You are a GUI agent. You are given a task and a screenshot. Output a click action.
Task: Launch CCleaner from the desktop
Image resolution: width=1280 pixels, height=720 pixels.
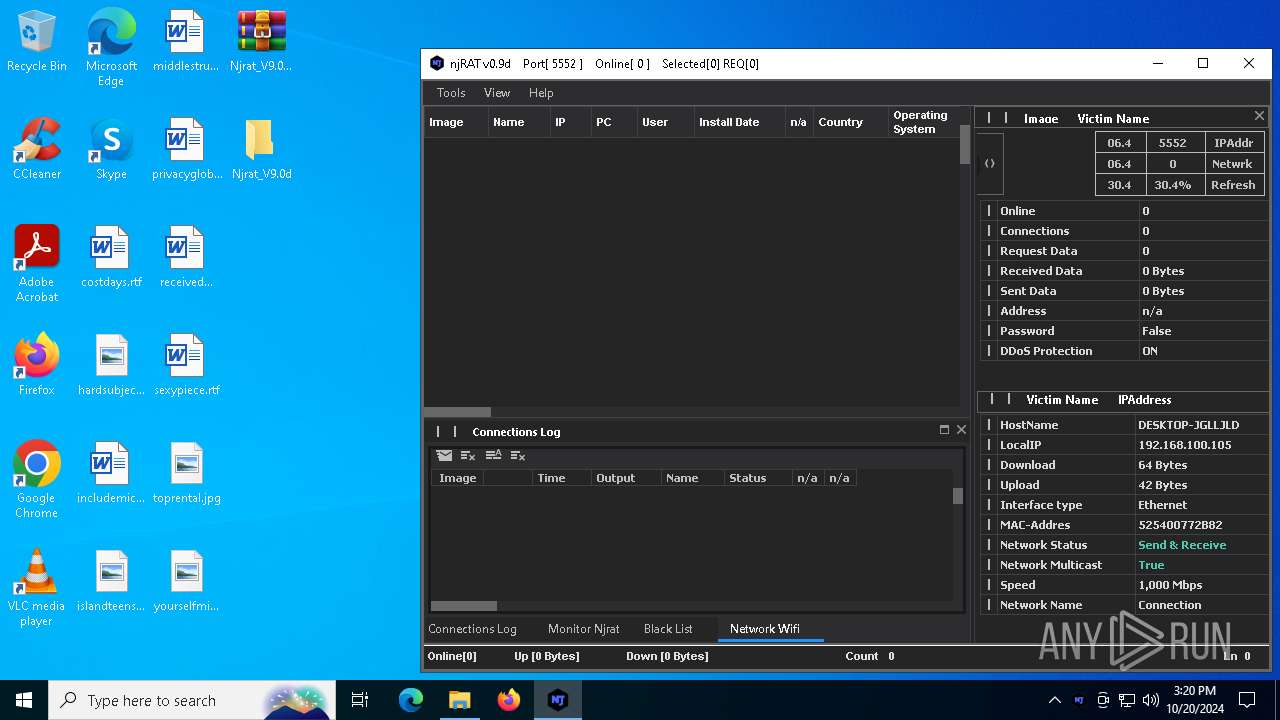[37, 150]
